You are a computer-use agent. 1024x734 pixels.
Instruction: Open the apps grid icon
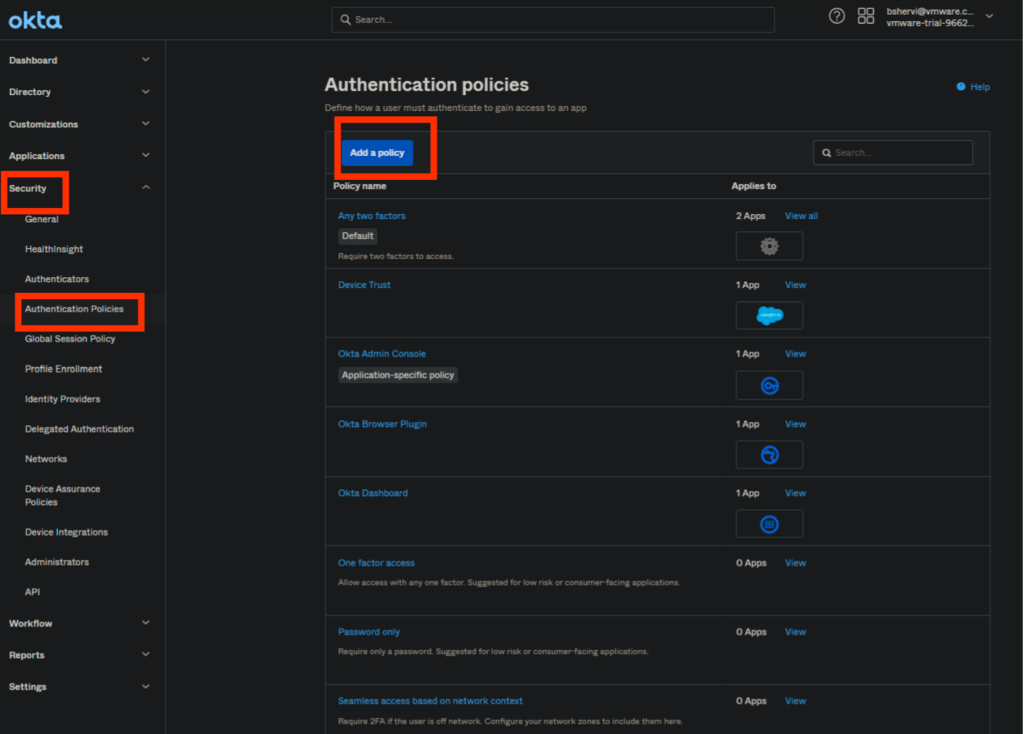866,16
